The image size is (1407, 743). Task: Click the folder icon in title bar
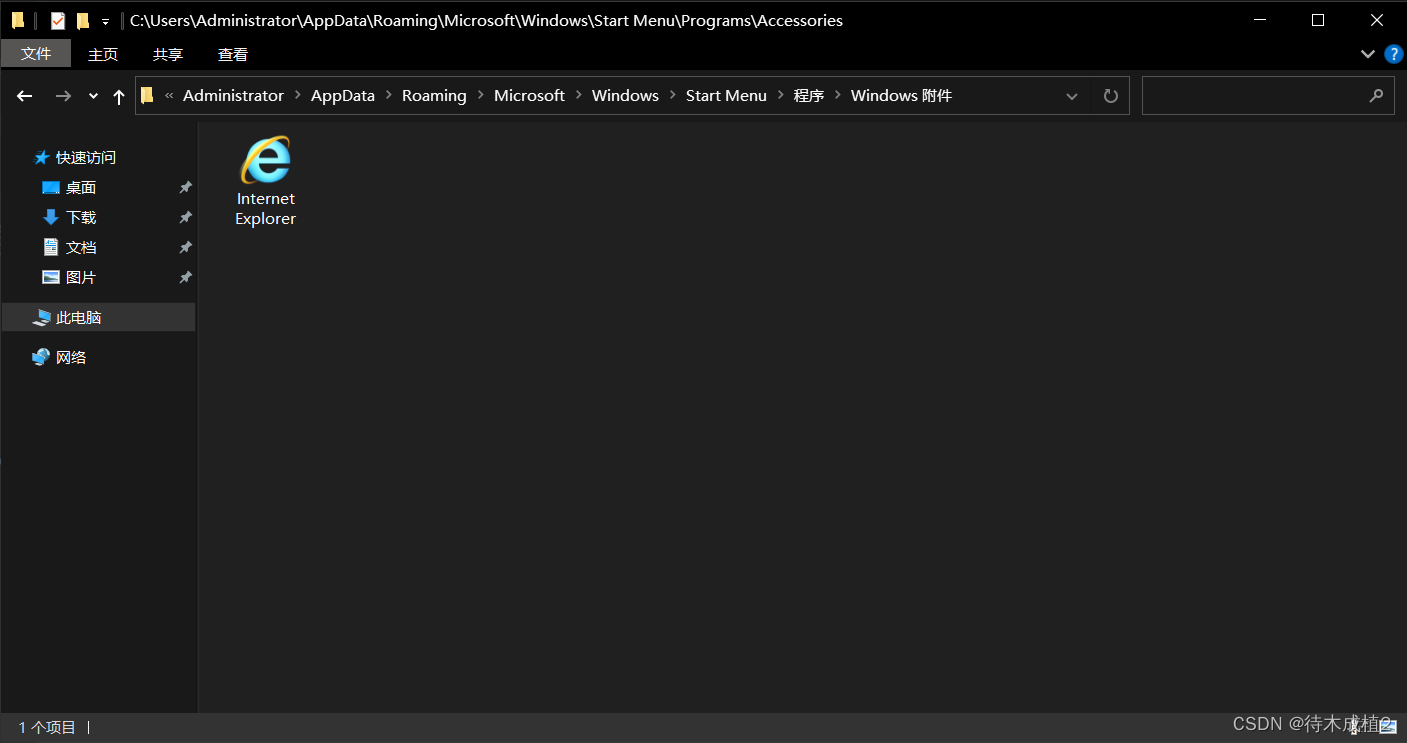point(18,20)
